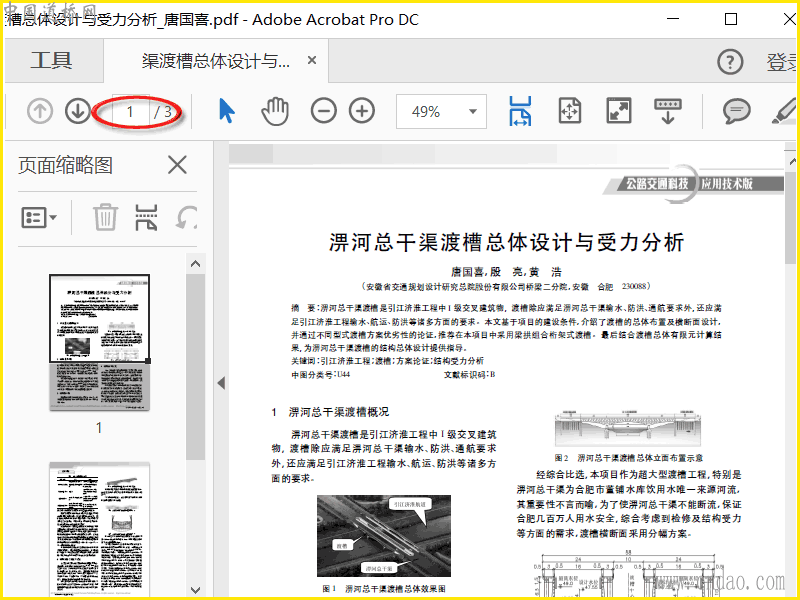
Task: Enter full screen mode icon
Action: [619, 111]
